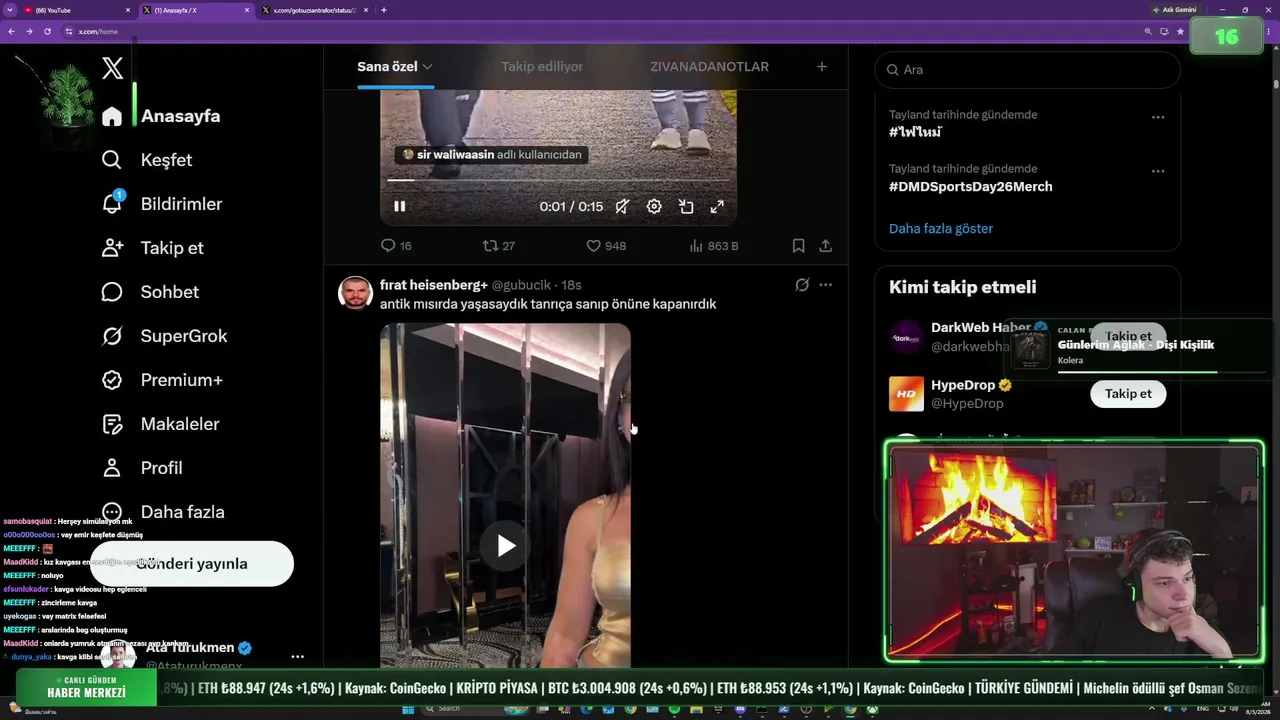This screenshot has width=1280, height=720.
Task: Open video playback settings gear
Action: point(654,206)
